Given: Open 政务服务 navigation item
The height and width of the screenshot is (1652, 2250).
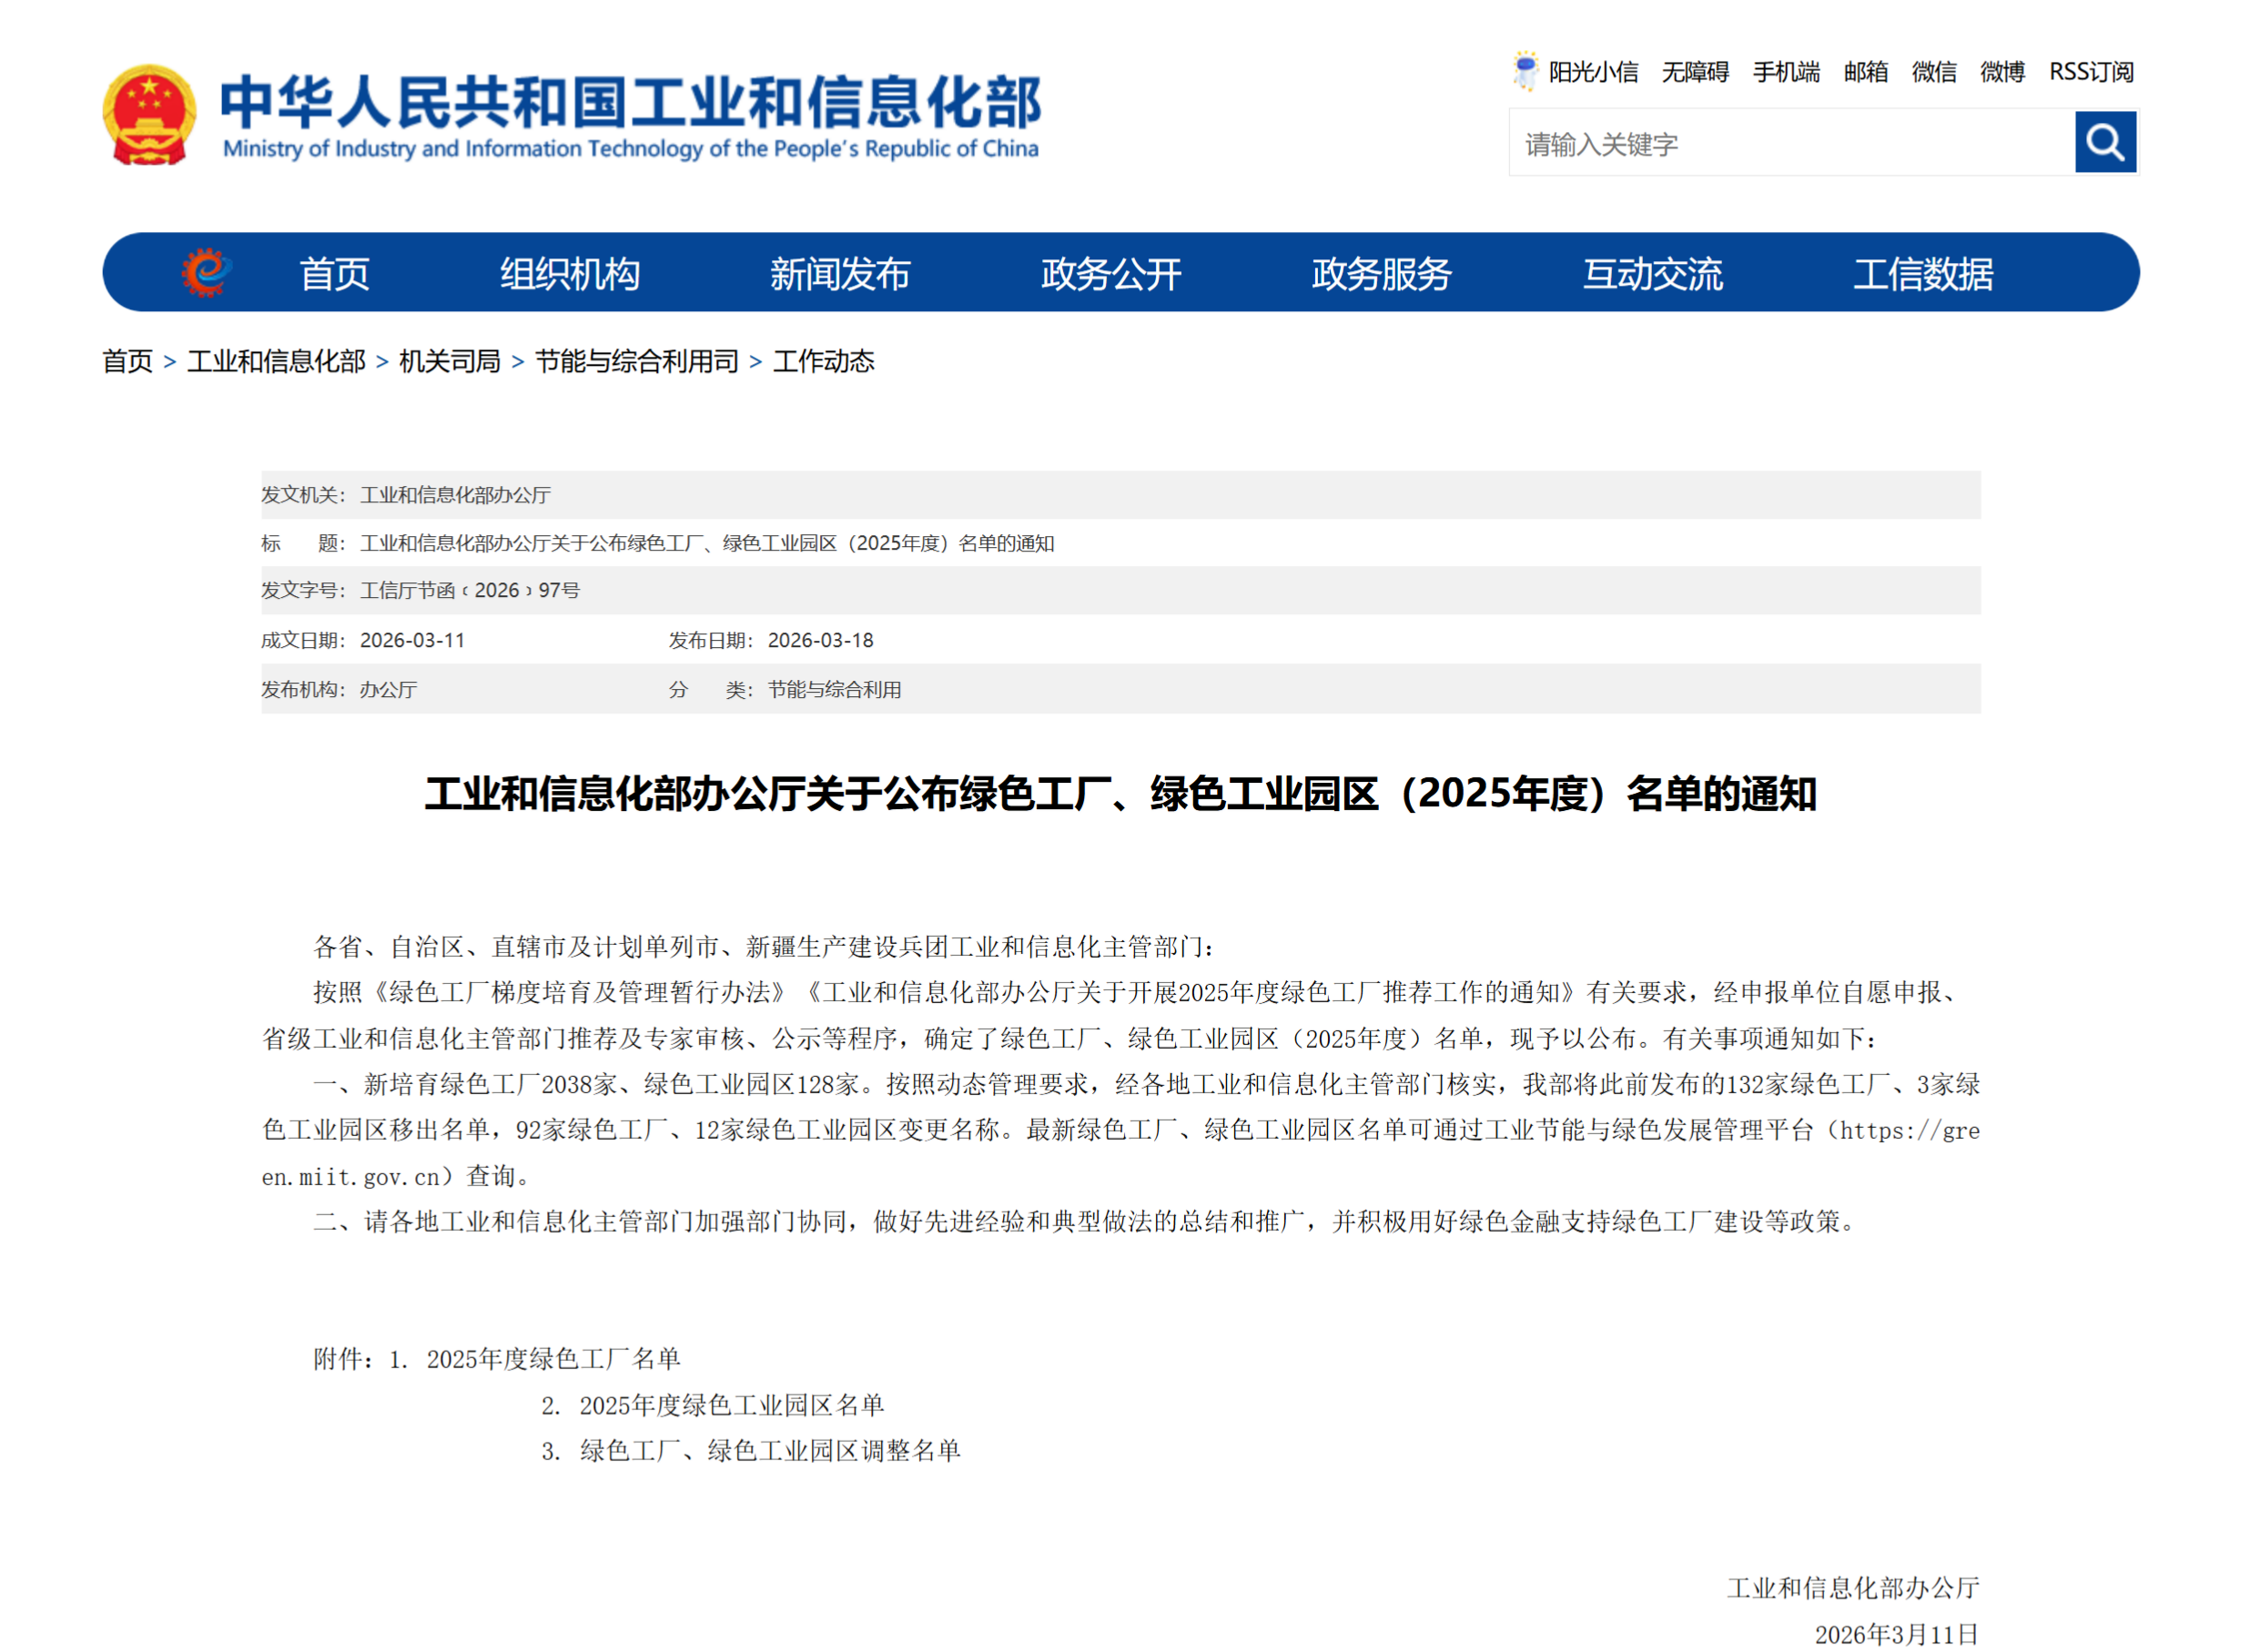Looking at the screenshot, I should point(1381,273).
